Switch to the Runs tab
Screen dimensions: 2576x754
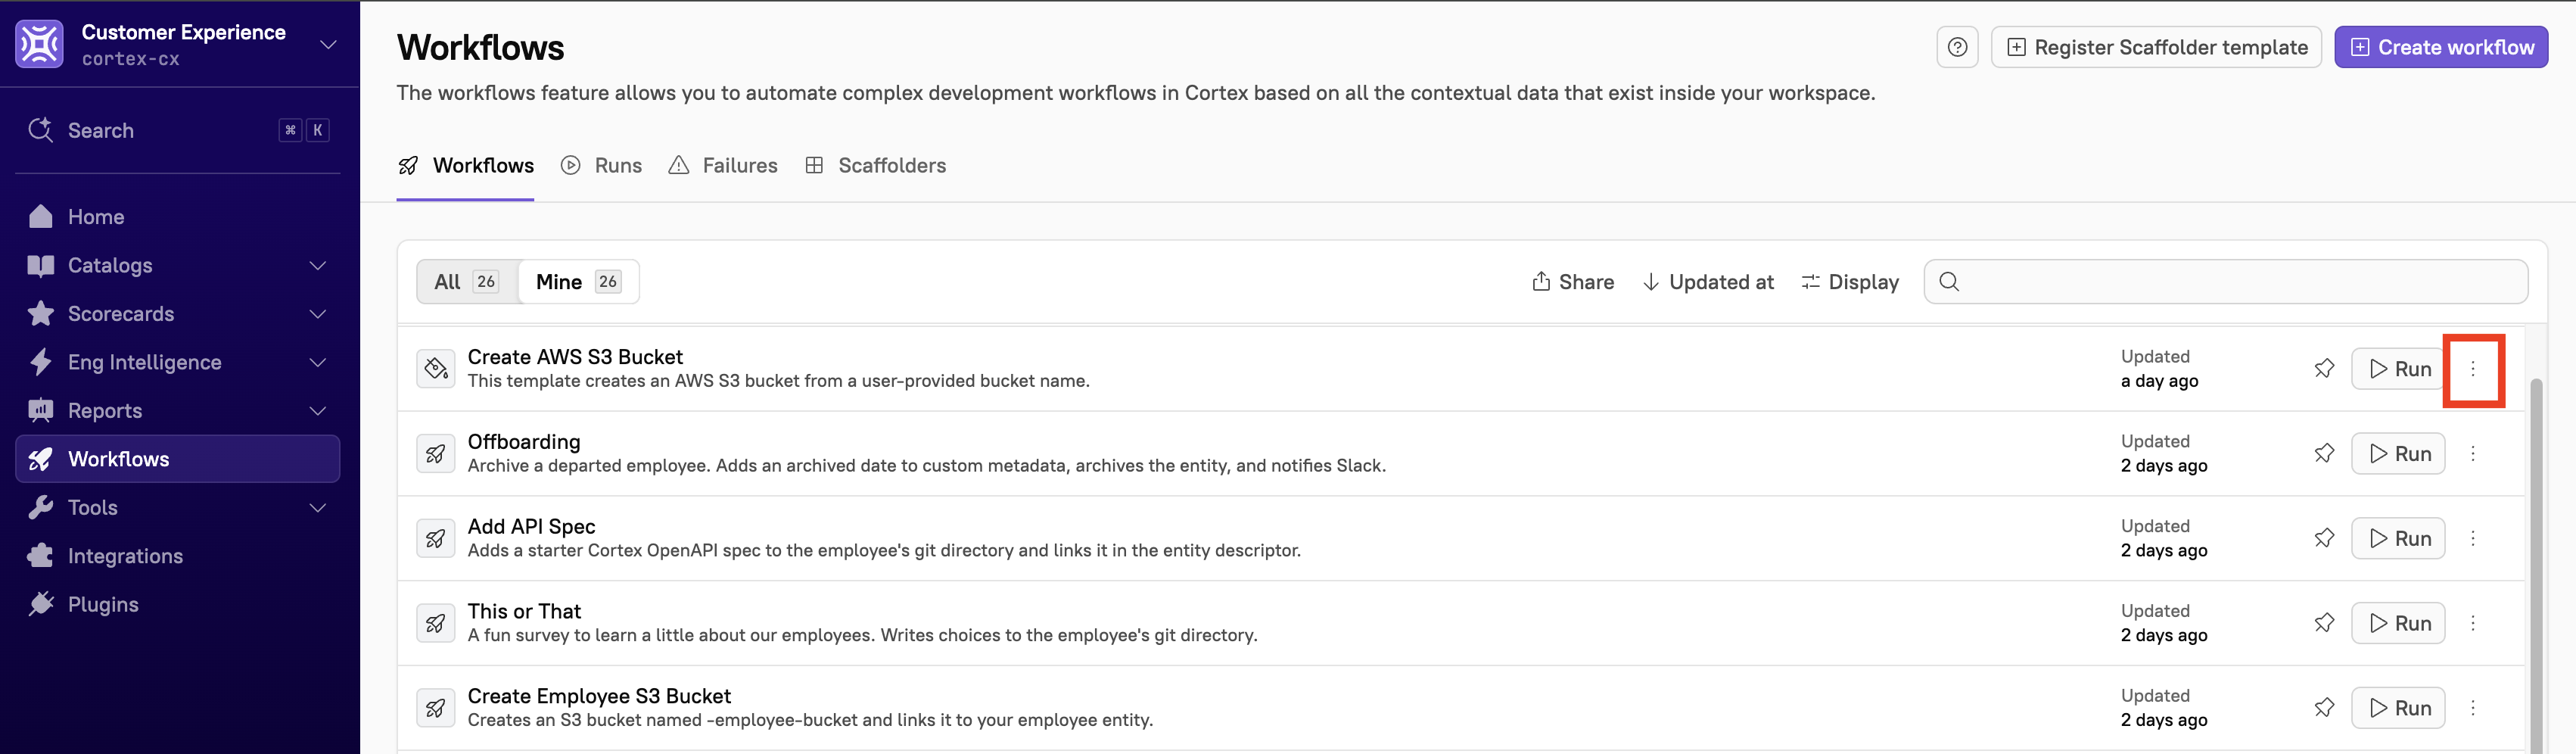click(602, 166)
